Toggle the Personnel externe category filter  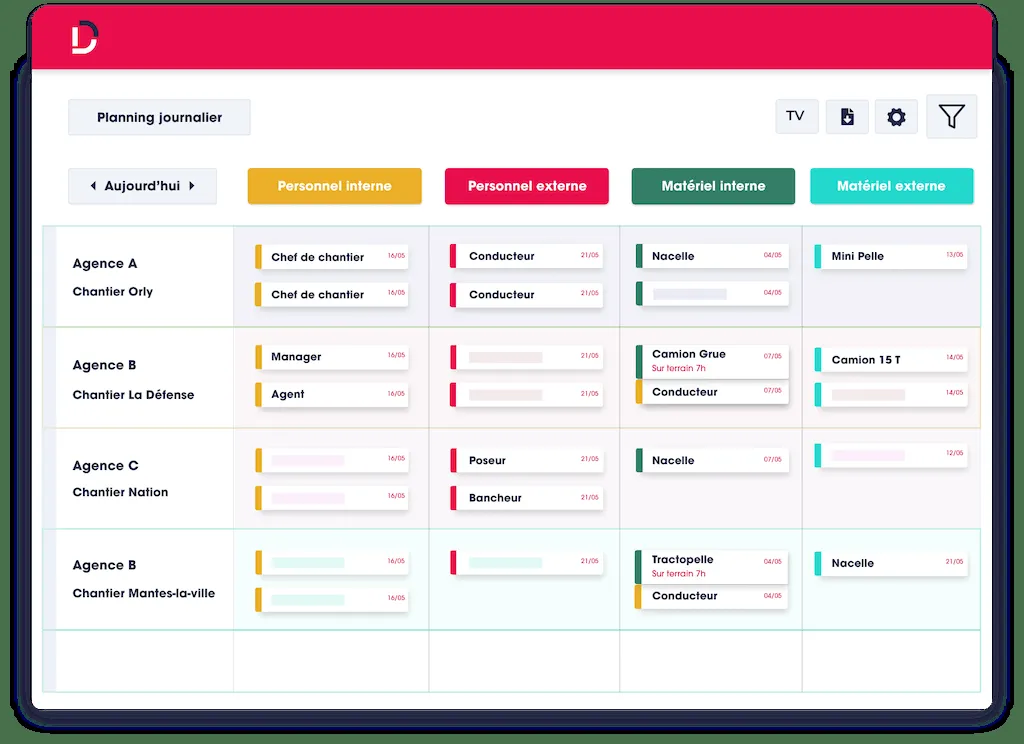pos(526,186)
